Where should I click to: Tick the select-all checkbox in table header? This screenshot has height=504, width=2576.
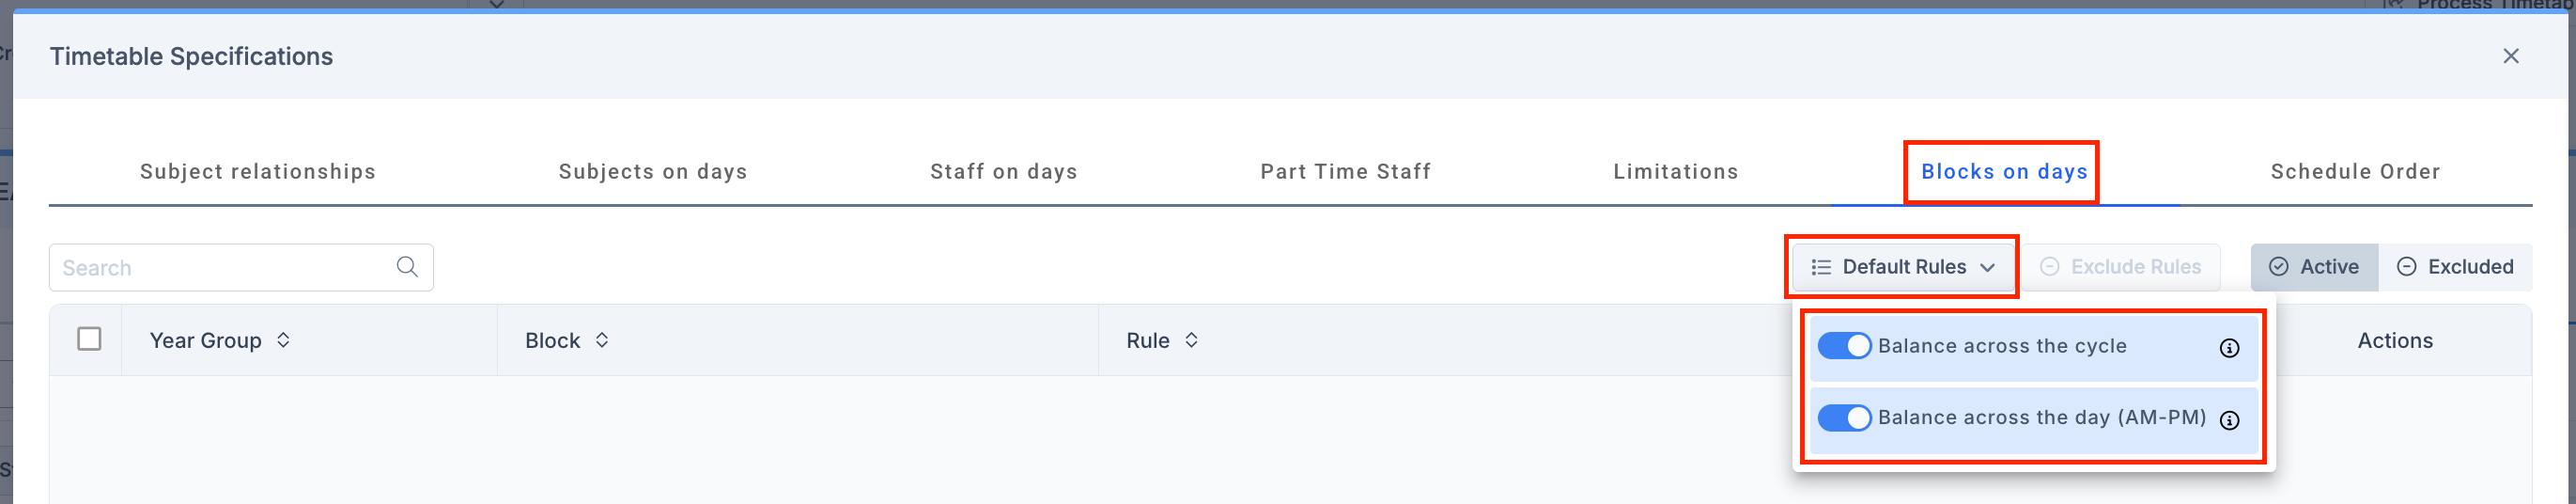pyautogui.click(x=89, y=340)
